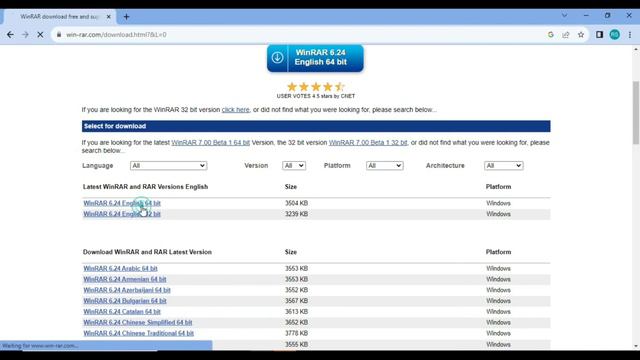Viewport: 640px width, 360px height.
Task: Download WinRAR 6.24 Bulgarian 64 bit
Action: [x=125, y=301]
